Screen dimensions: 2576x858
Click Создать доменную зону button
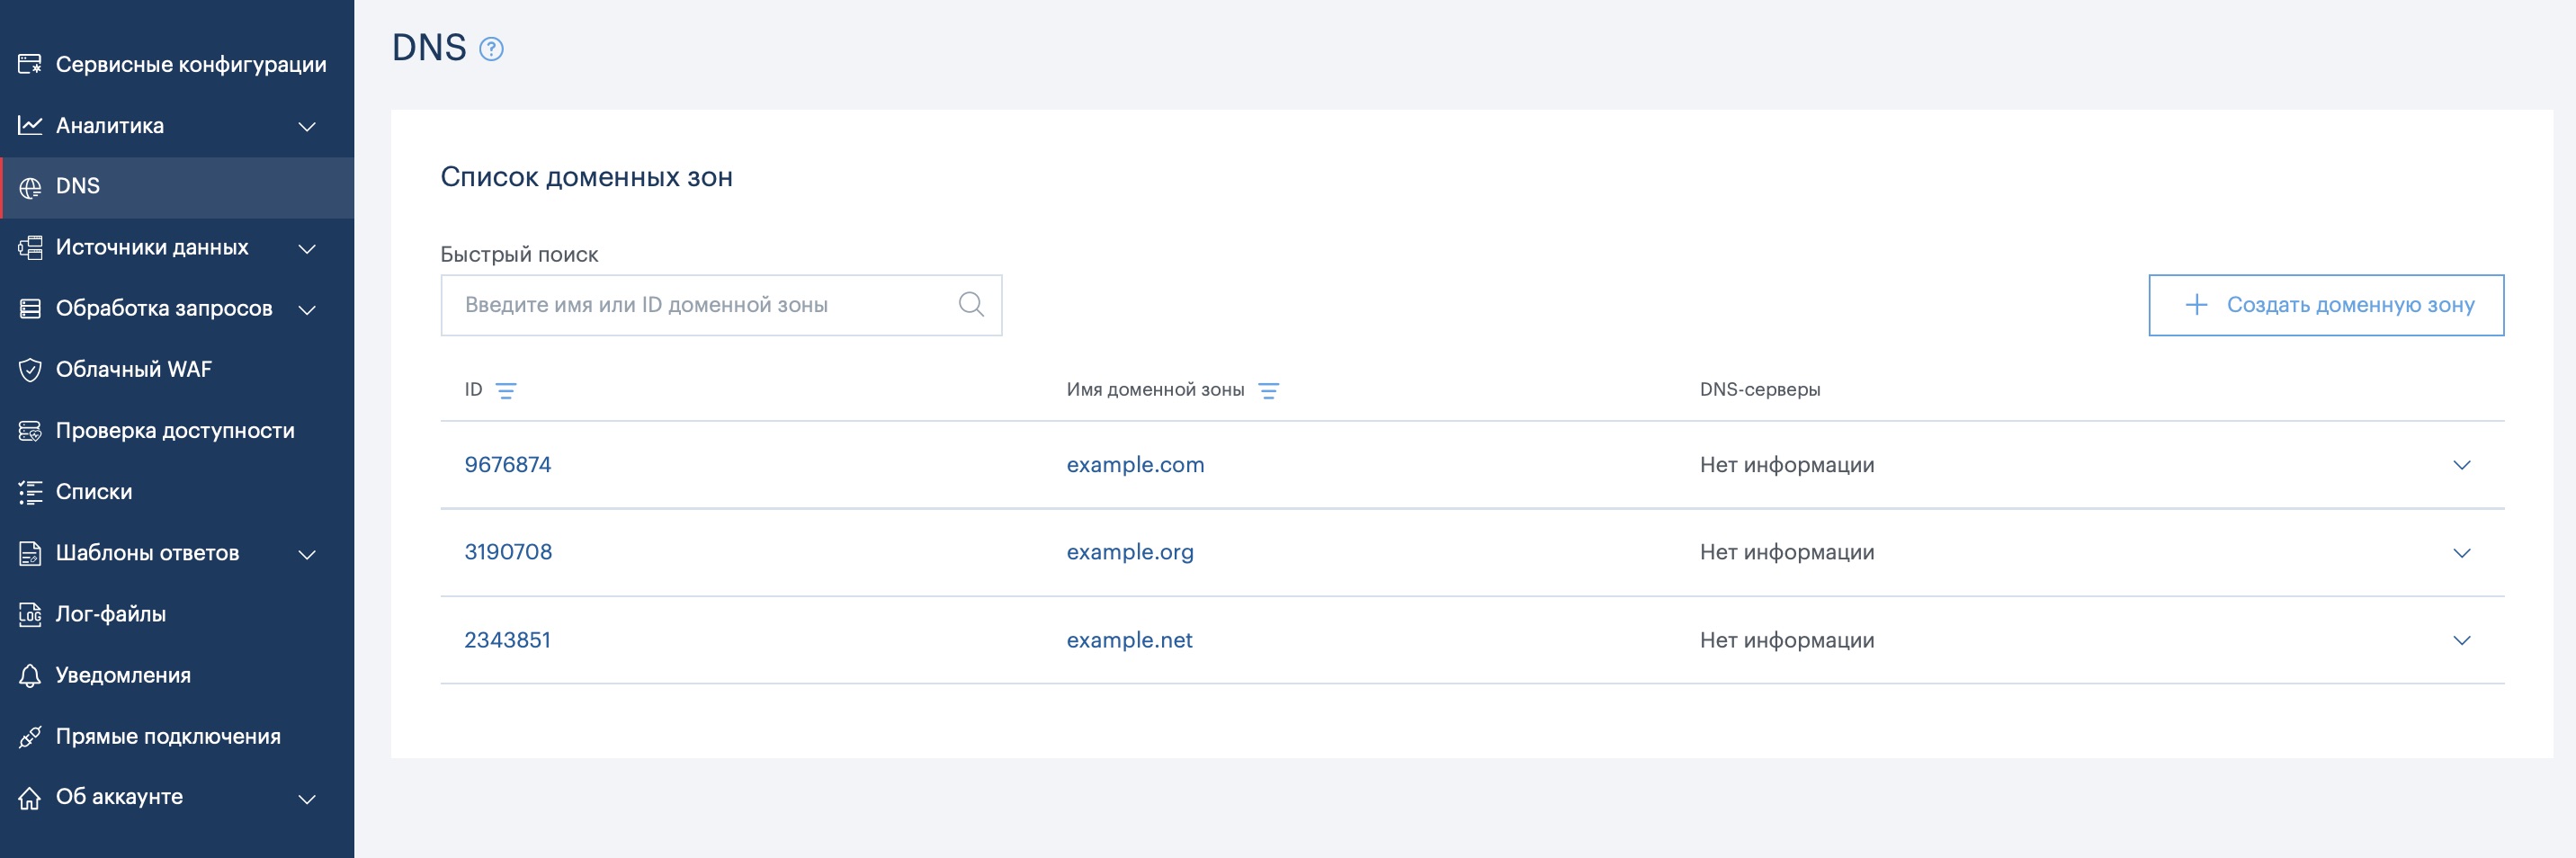click(2325, 305)
